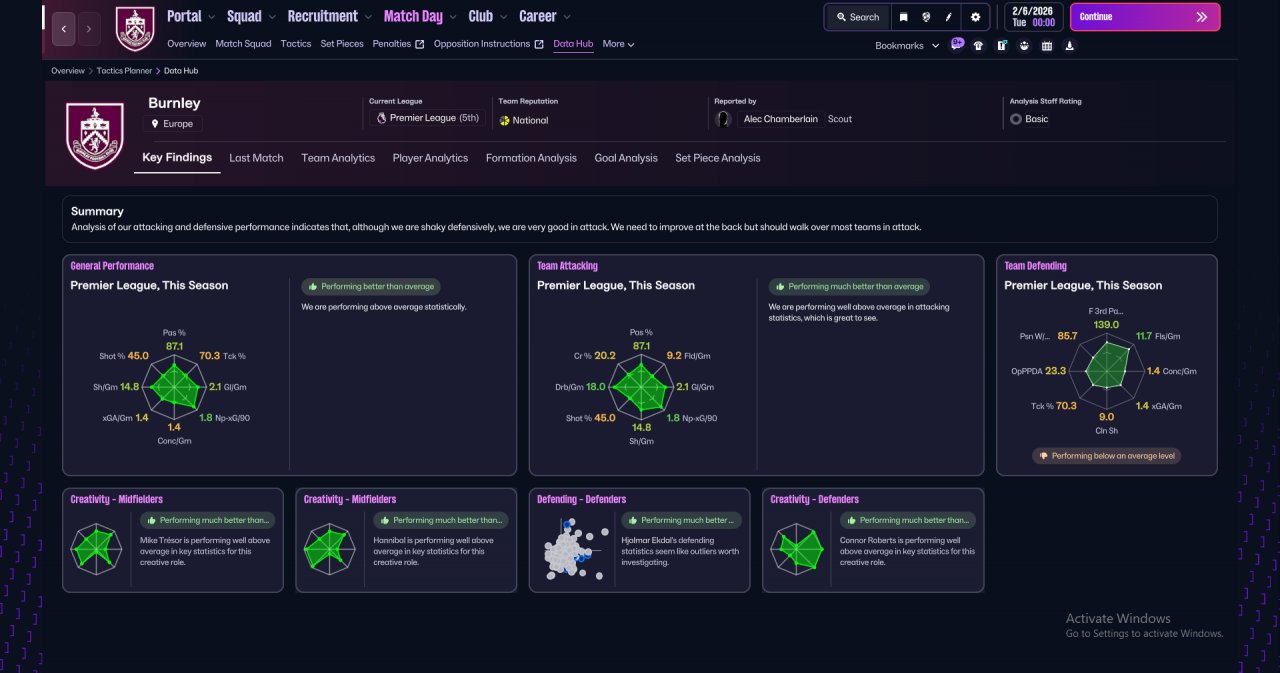Open the bookmark icon beside Search

pos(904,17)
